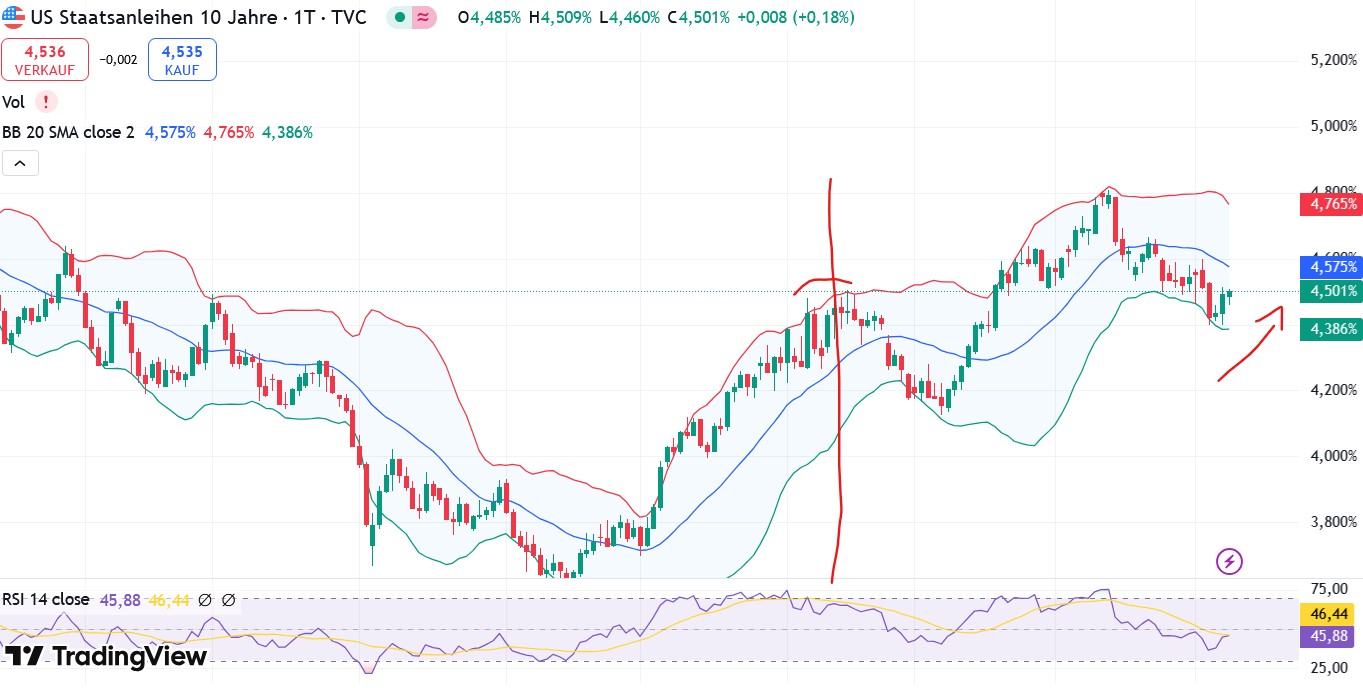Click the pink delayed-data ≈ icon

pos(423,18)
